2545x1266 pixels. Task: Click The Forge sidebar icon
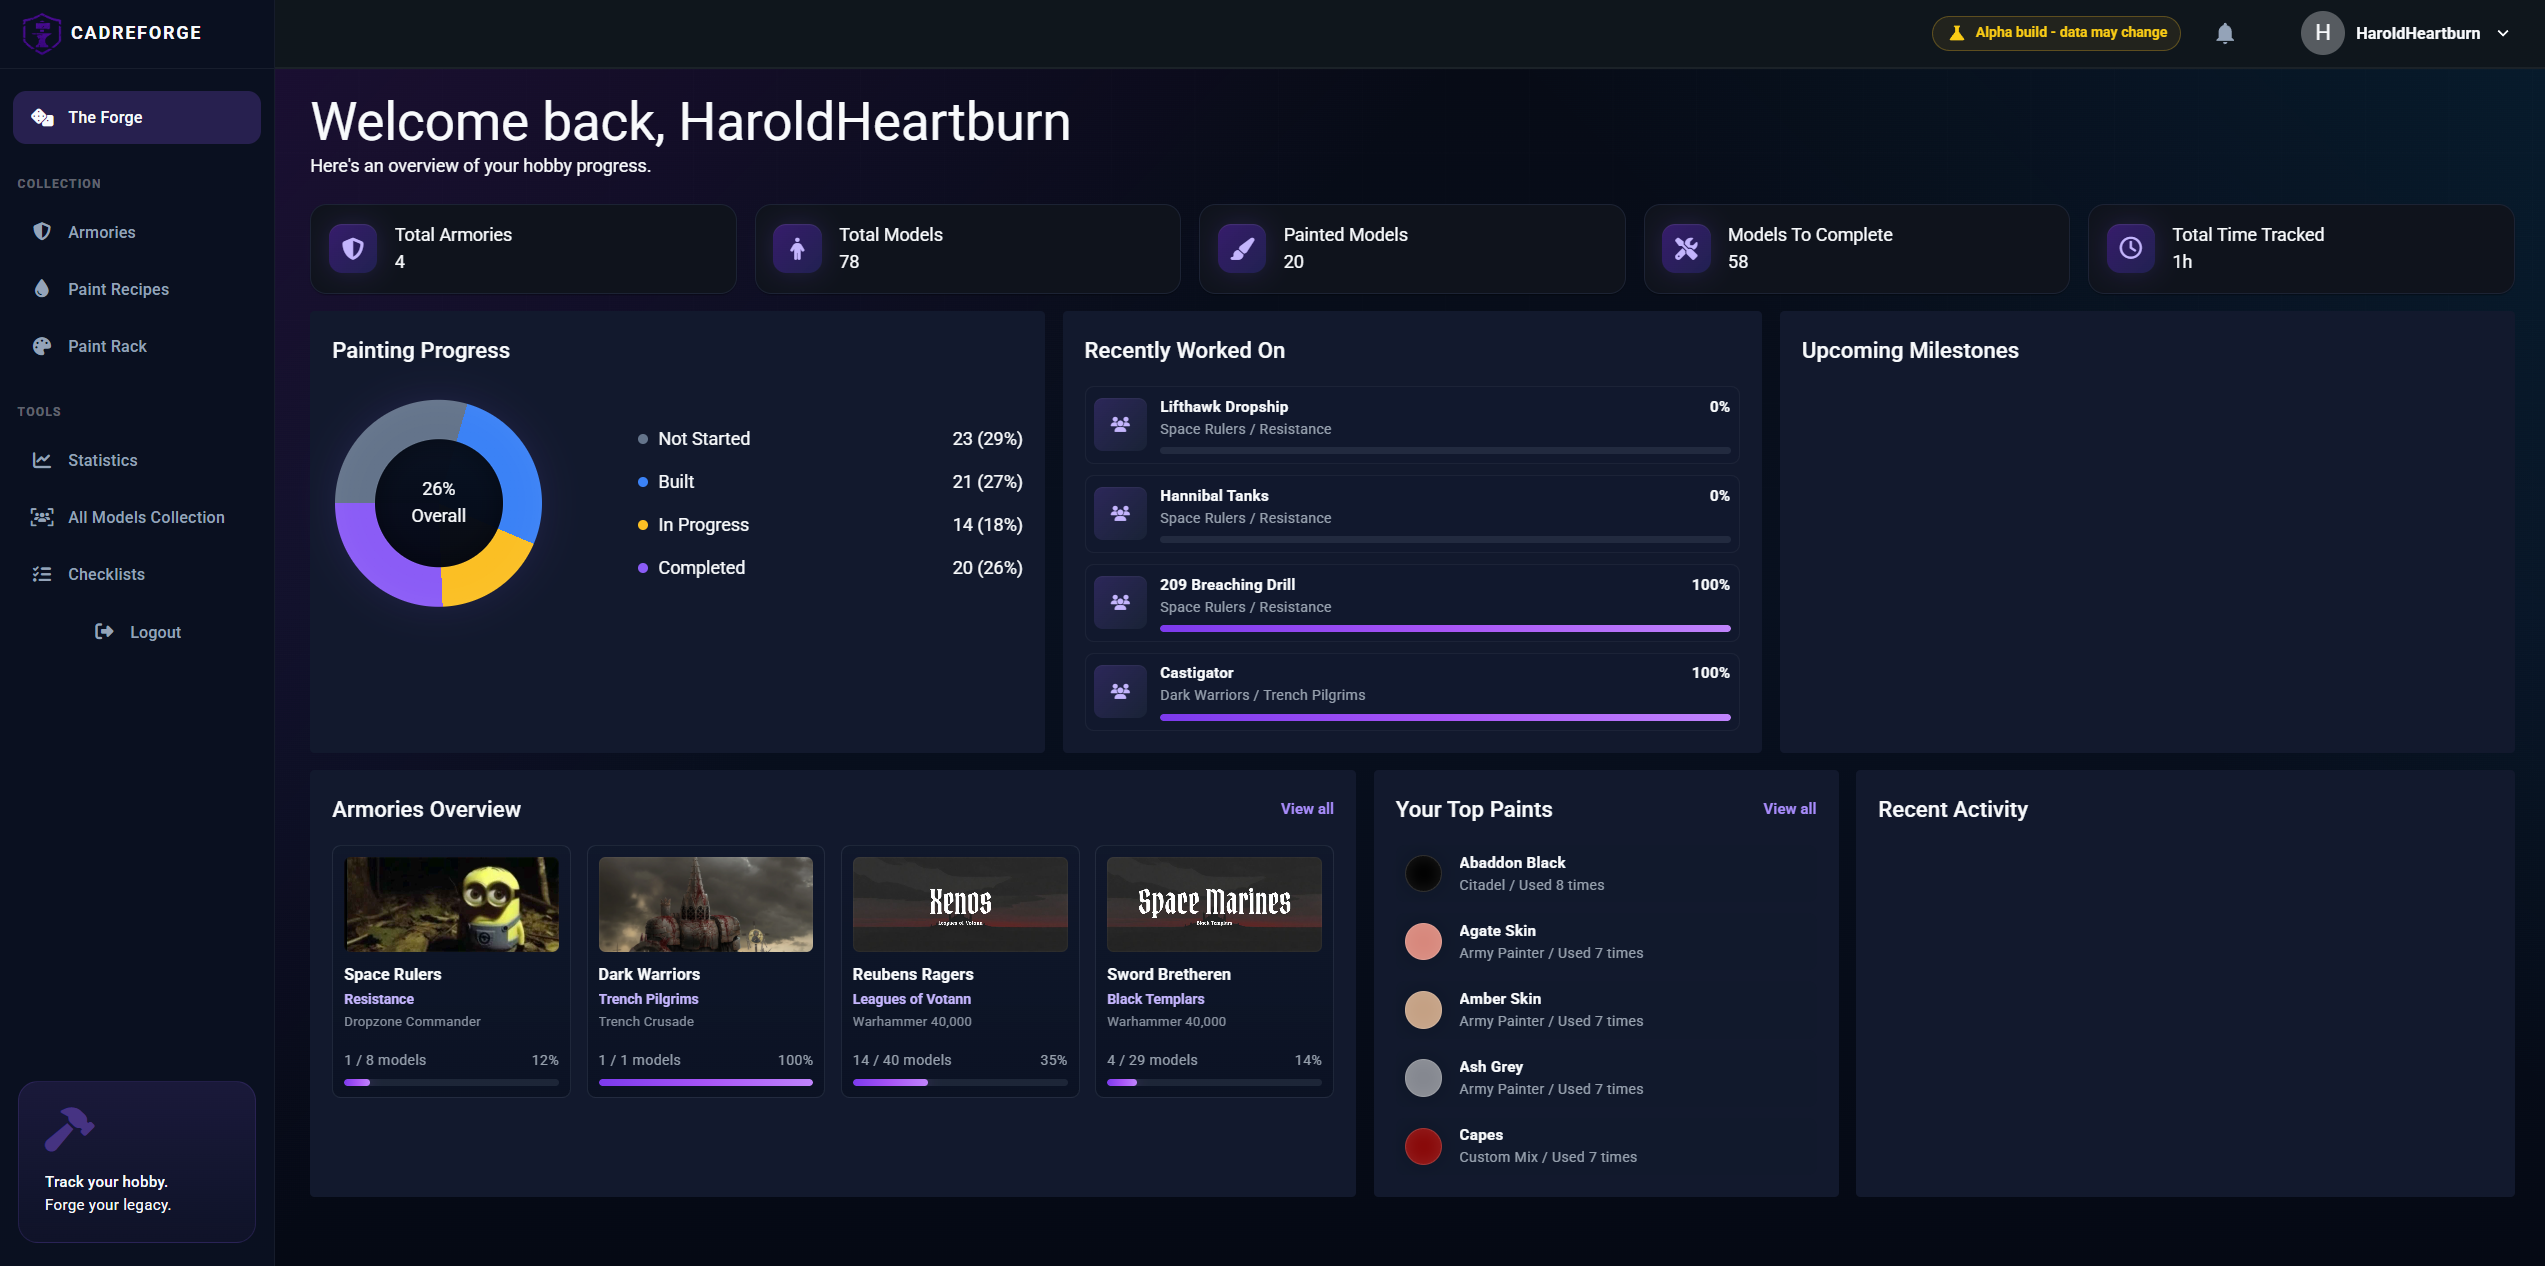42,117
